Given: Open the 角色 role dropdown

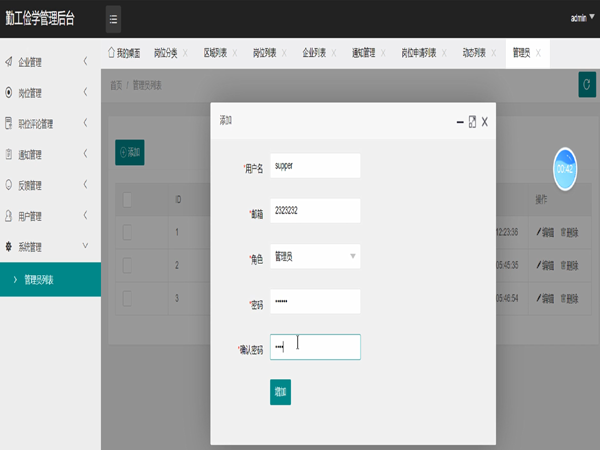Looking at the screenshot, I should (315, 257).
